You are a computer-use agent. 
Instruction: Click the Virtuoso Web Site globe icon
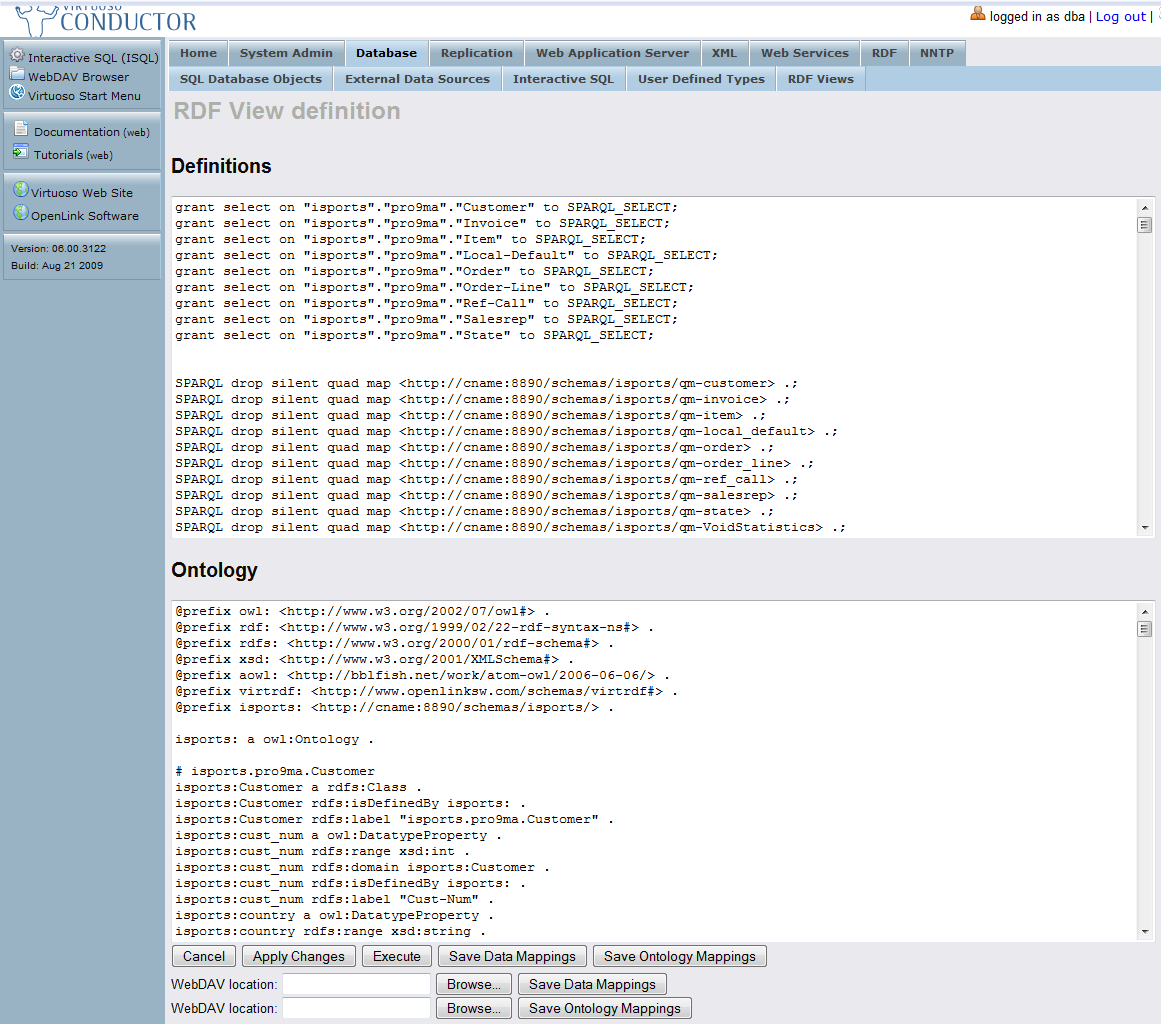20,191
